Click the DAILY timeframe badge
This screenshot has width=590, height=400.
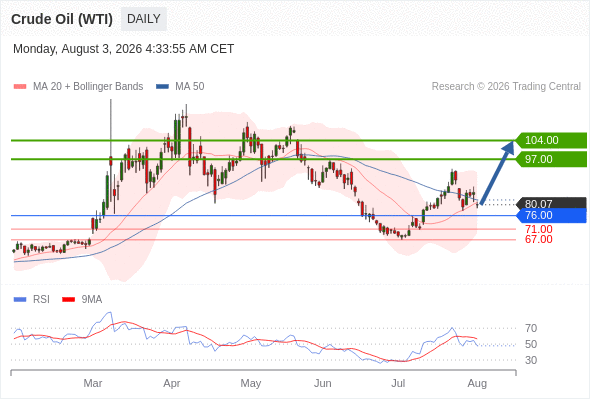click(x=144, y=19)
